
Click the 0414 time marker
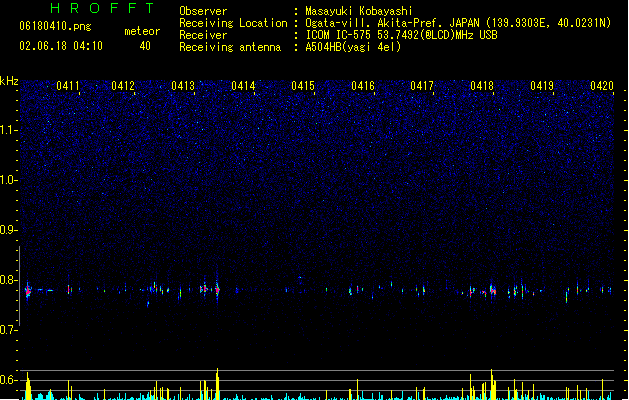(243, 86)
